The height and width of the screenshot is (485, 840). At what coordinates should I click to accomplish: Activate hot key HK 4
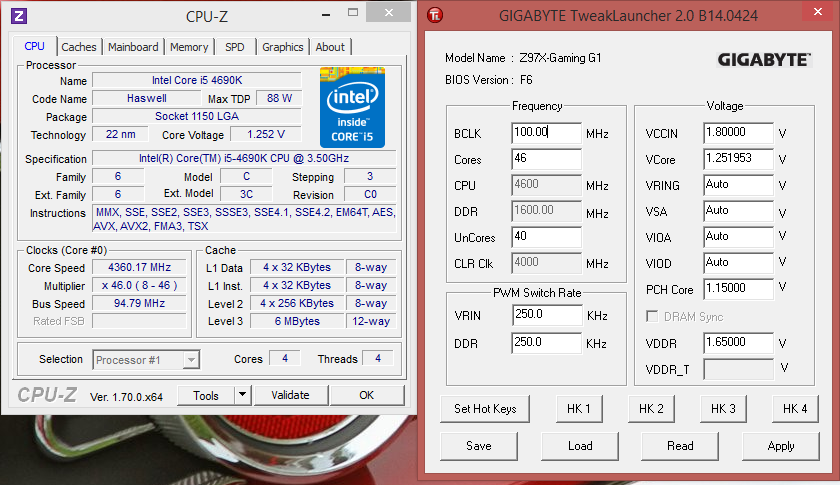(x=795, y=409)
